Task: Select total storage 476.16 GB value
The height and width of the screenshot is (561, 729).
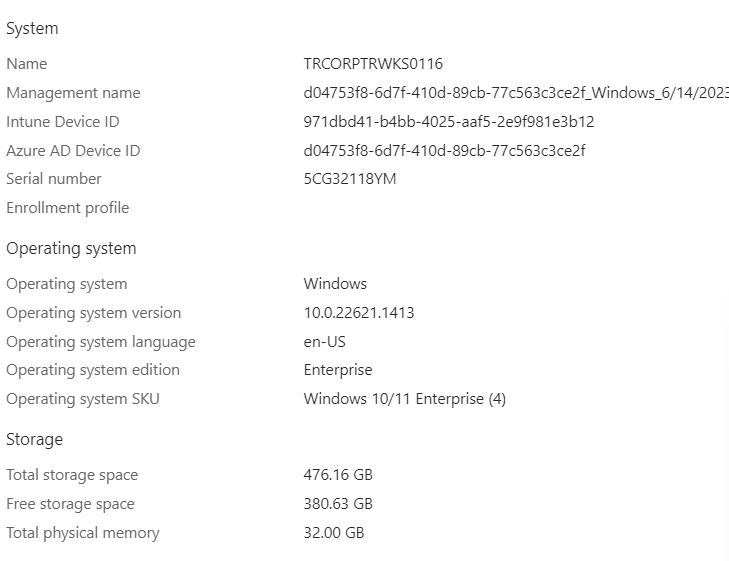Action: pyautogui.click(x=338, y=475)
